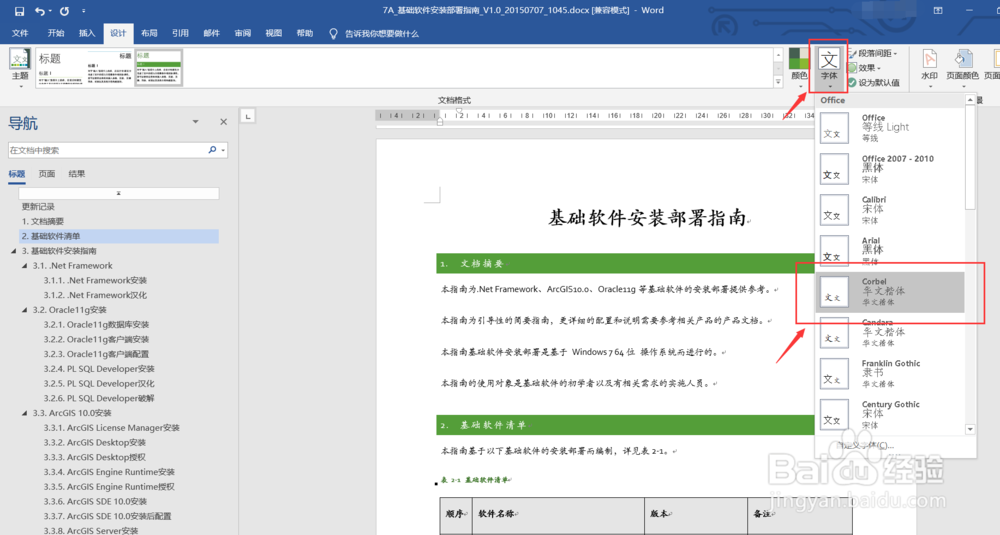The width and height of the screenshot is (1000, 535).
Task: Open the navigation pane options arrow
Action: click(x=196, y=122)
